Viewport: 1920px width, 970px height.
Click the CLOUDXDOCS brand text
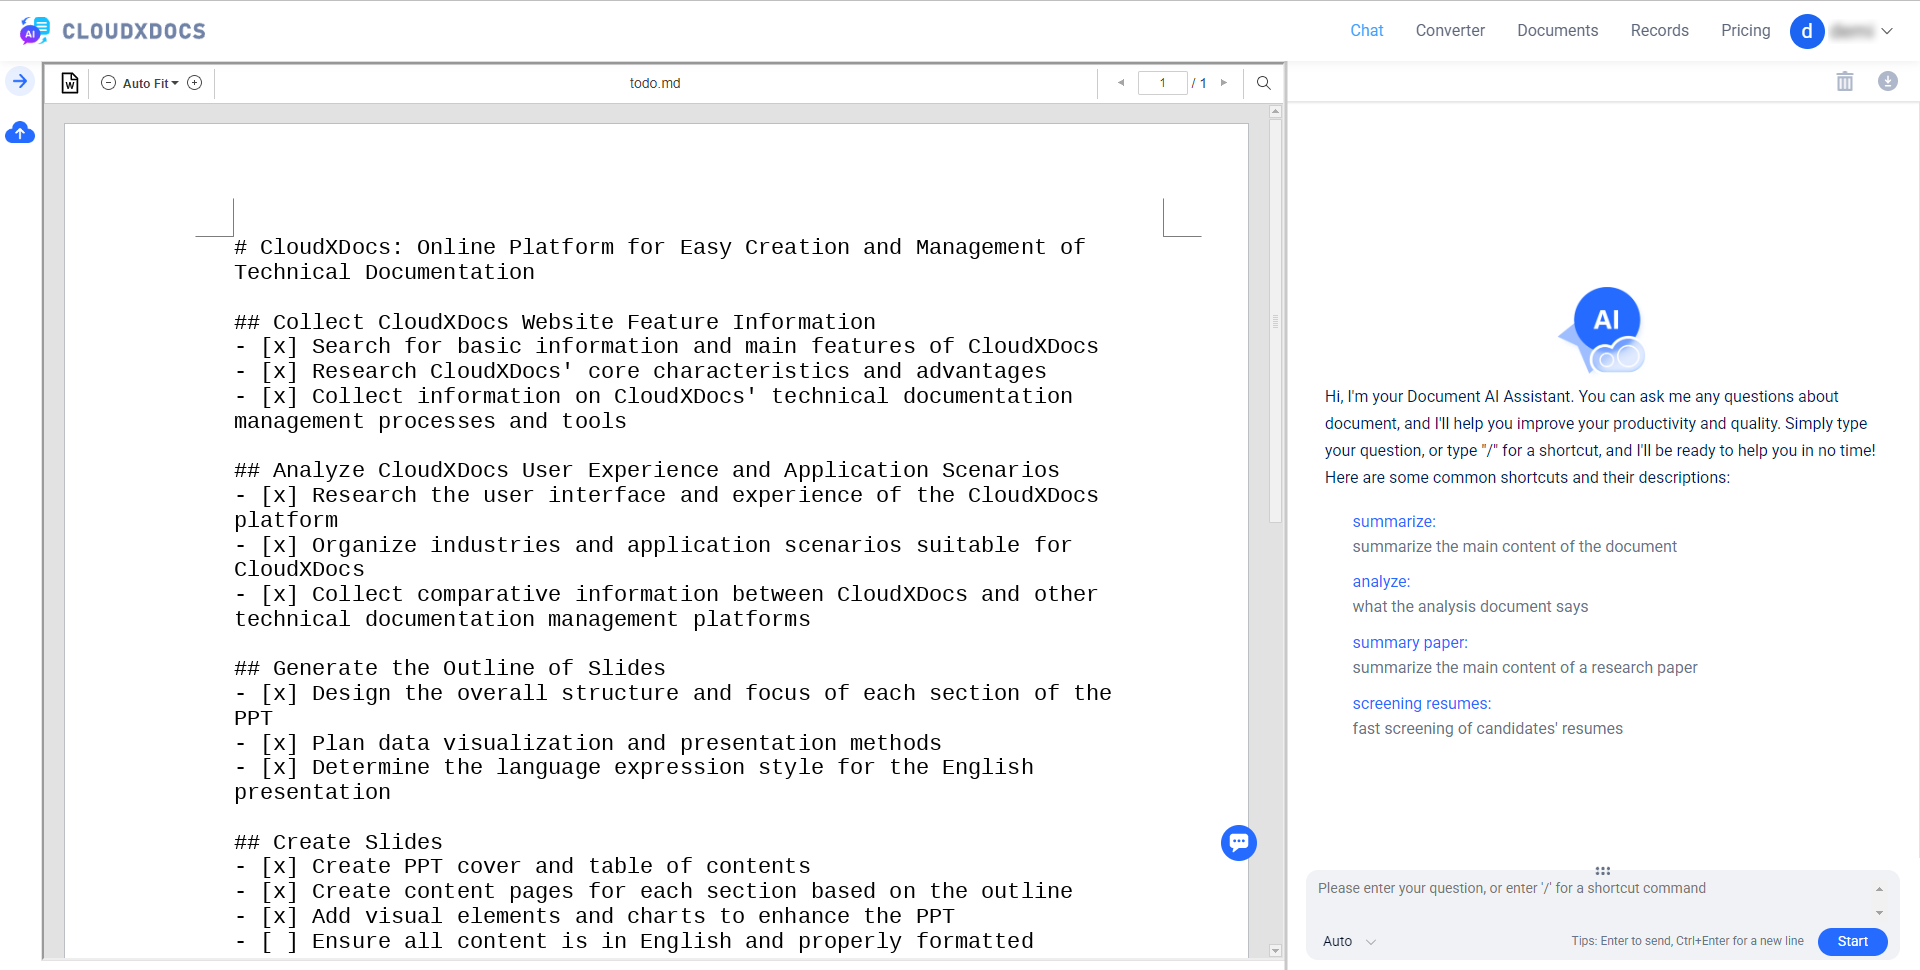point(134,32)
